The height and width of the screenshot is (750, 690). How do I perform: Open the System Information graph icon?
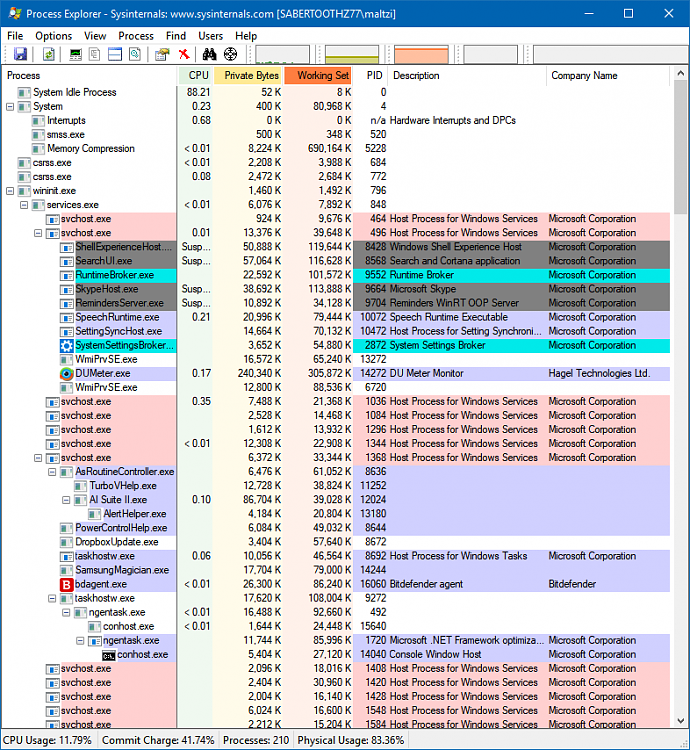(x=76, y=54)
